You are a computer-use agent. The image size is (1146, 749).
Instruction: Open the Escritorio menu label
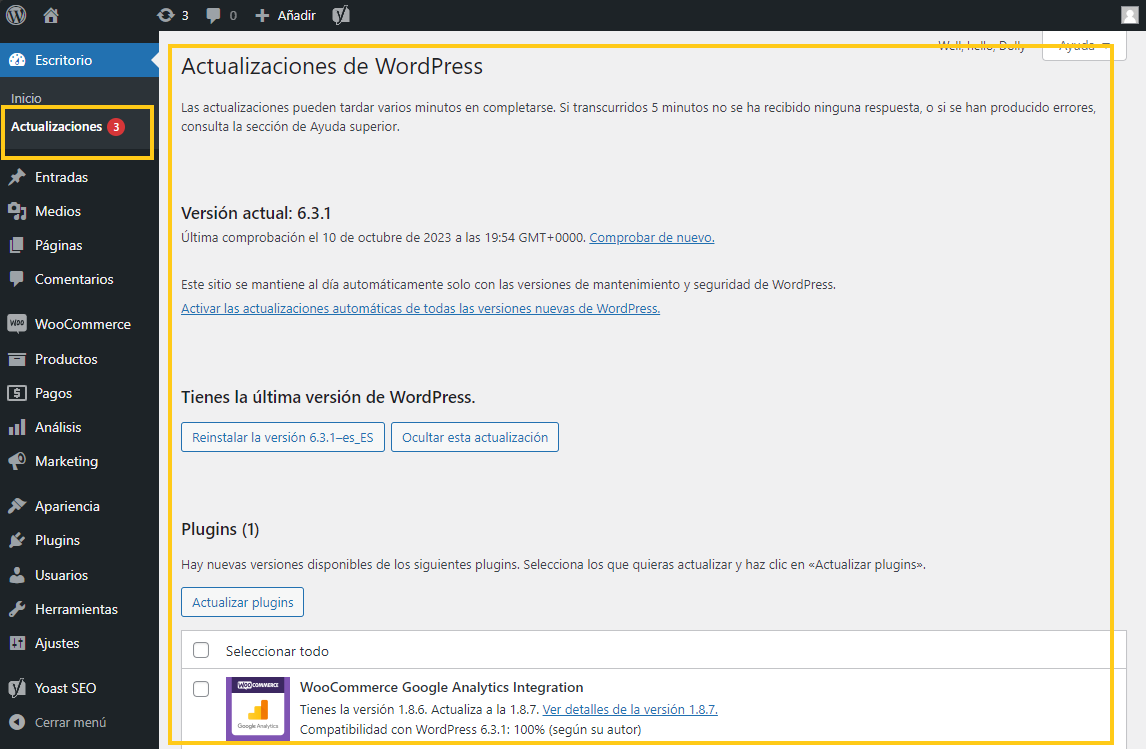(x=64, y=60)
